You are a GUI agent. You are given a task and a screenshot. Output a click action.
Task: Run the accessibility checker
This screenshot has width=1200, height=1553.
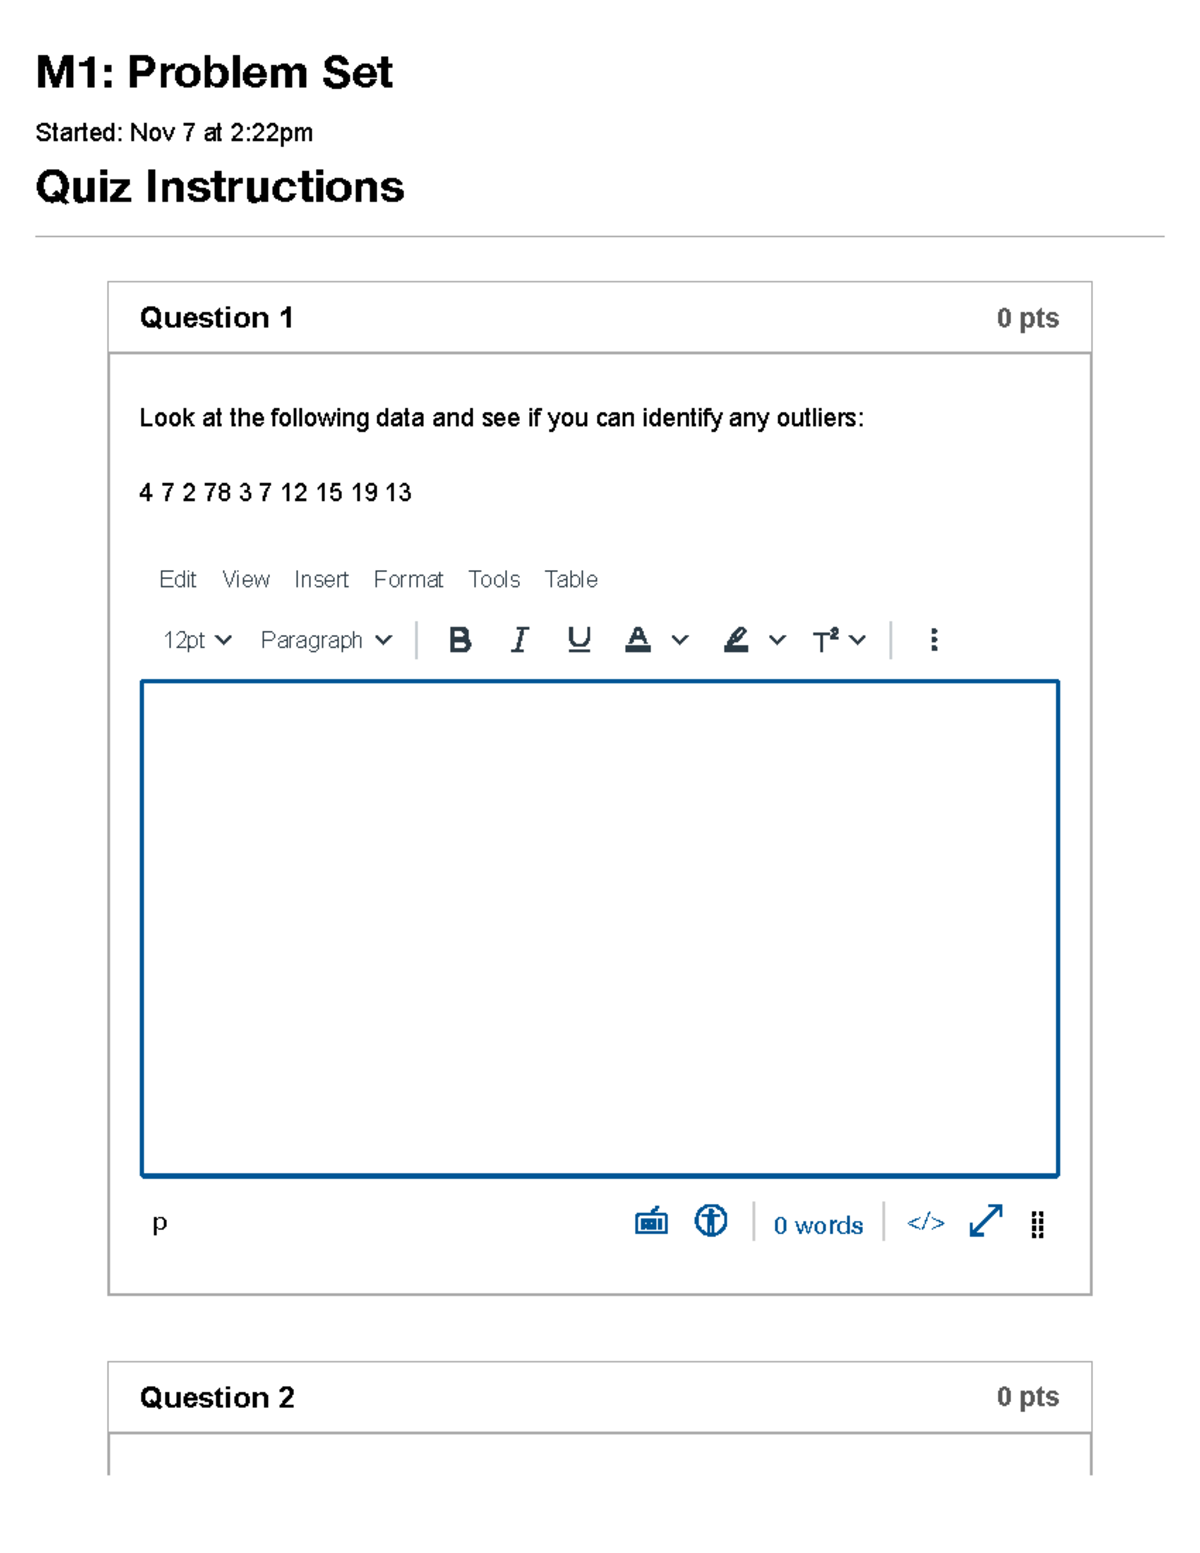click(x=710, y=1221)
